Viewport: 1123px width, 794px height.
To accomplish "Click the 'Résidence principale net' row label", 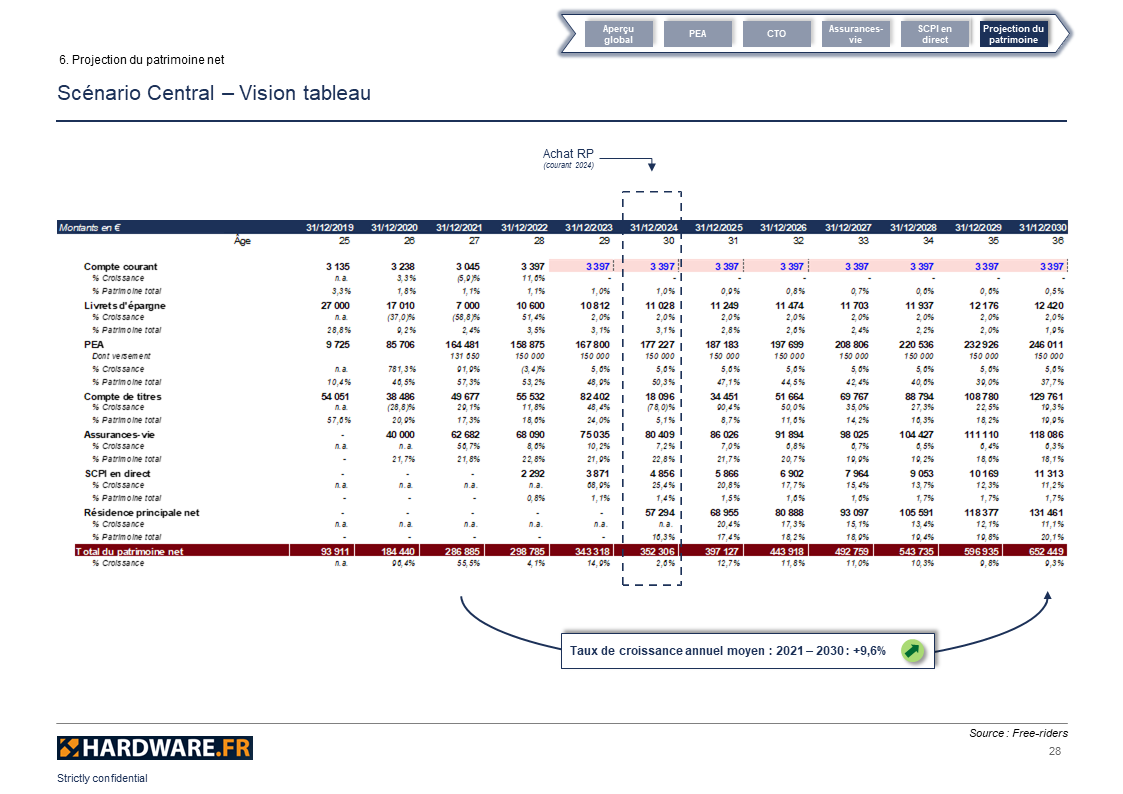I will 141,513.
